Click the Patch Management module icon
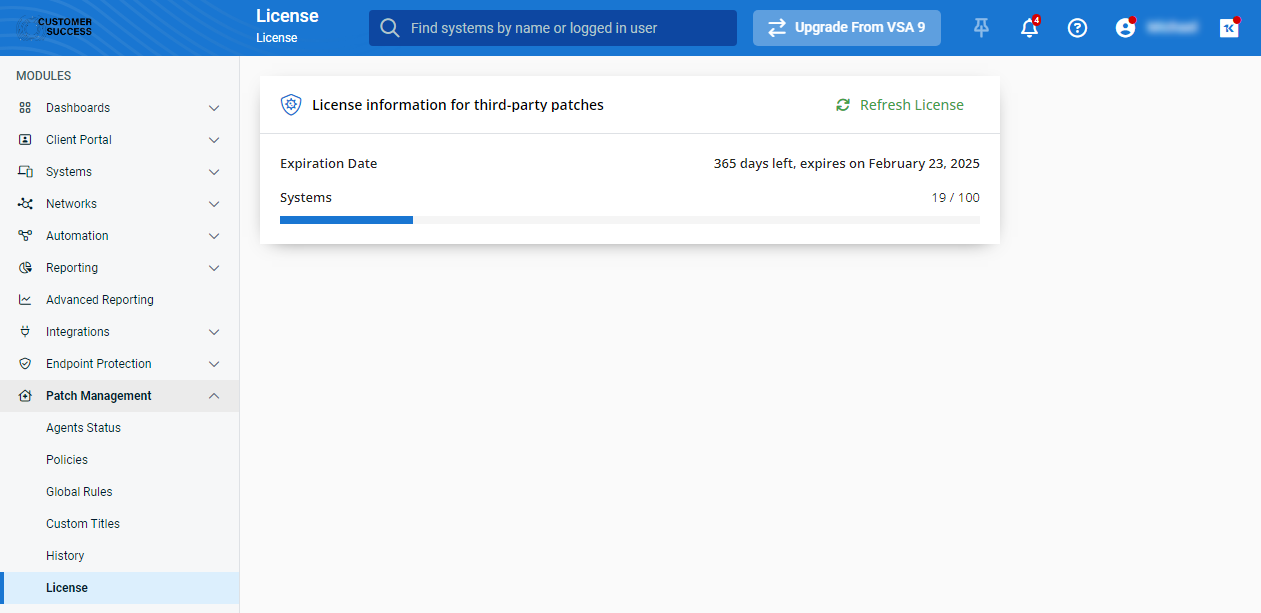The height and width of the screenshot is (613, 1261). [24, 396]
